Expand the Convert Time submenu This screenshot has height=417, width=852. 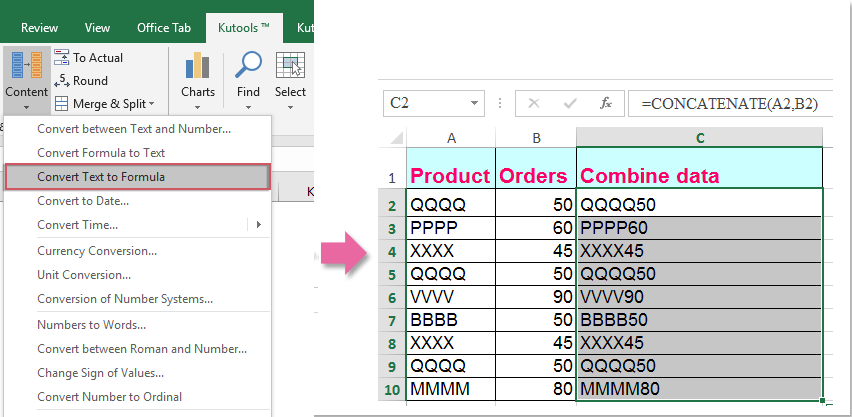tap(258, 225)
